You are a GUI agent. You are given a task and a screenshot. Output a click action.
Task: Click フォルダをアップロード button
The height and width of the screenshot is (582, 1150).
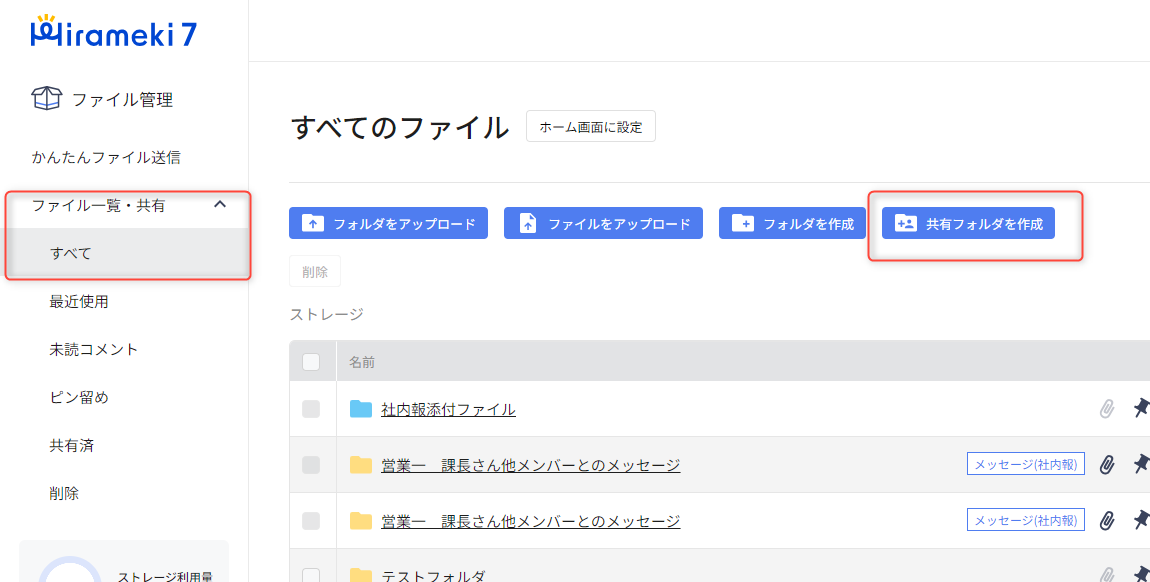point(388,223)
